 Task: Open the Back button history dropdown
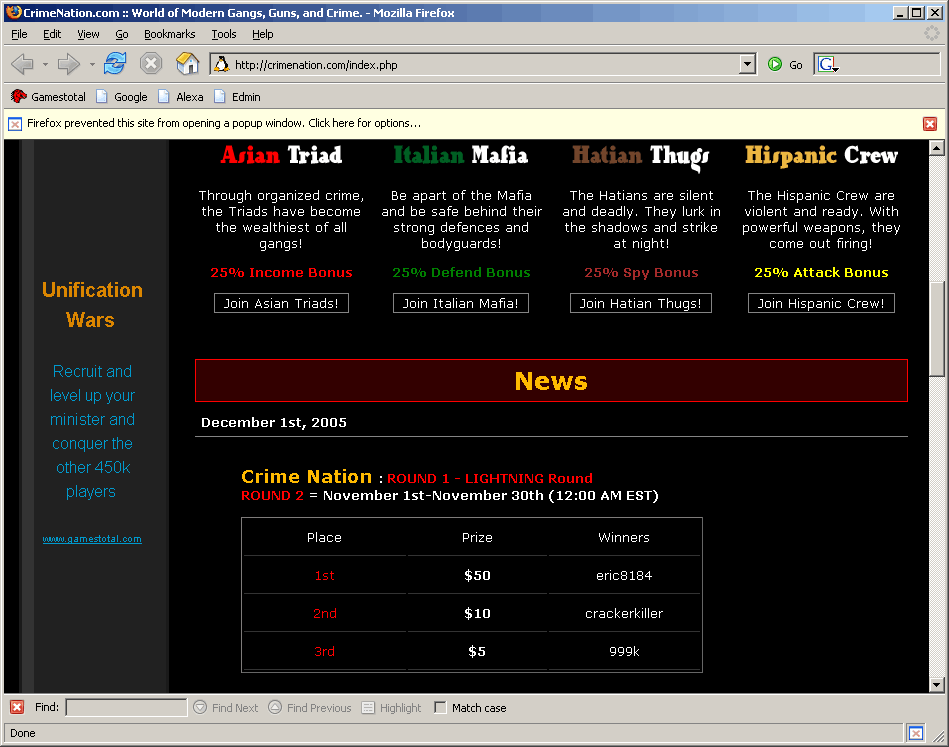[x=45, y=65]
